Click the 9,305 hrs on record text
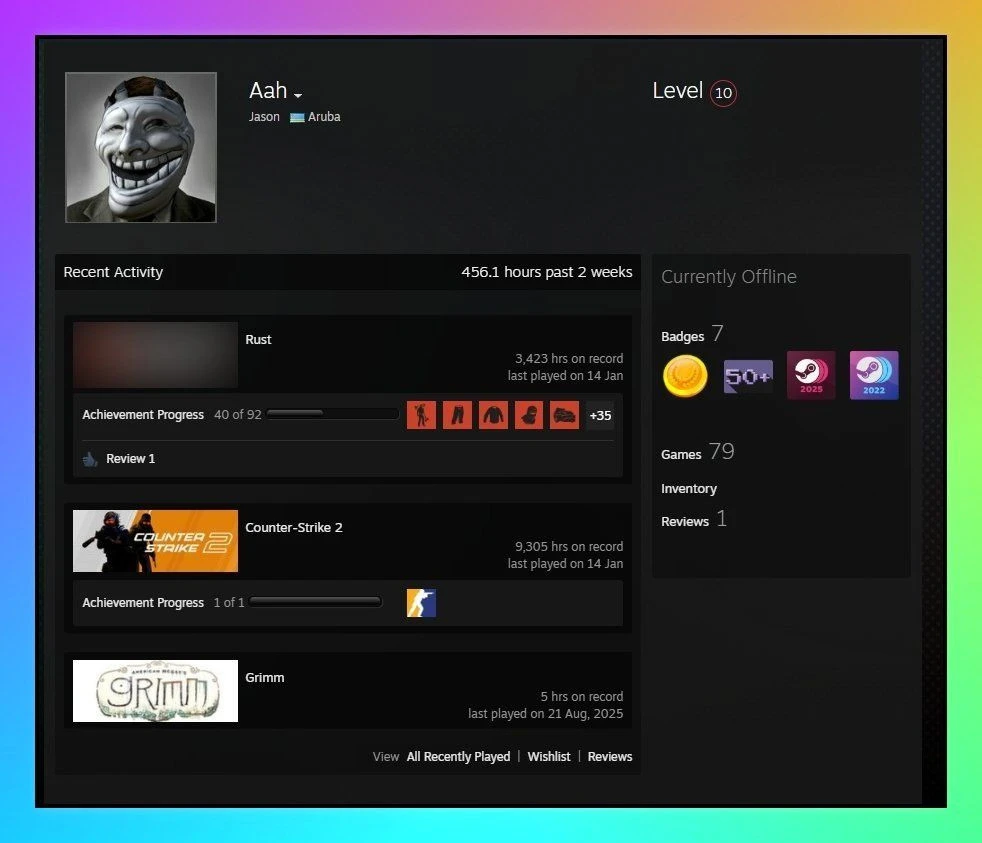 click(x=569, y=547)
